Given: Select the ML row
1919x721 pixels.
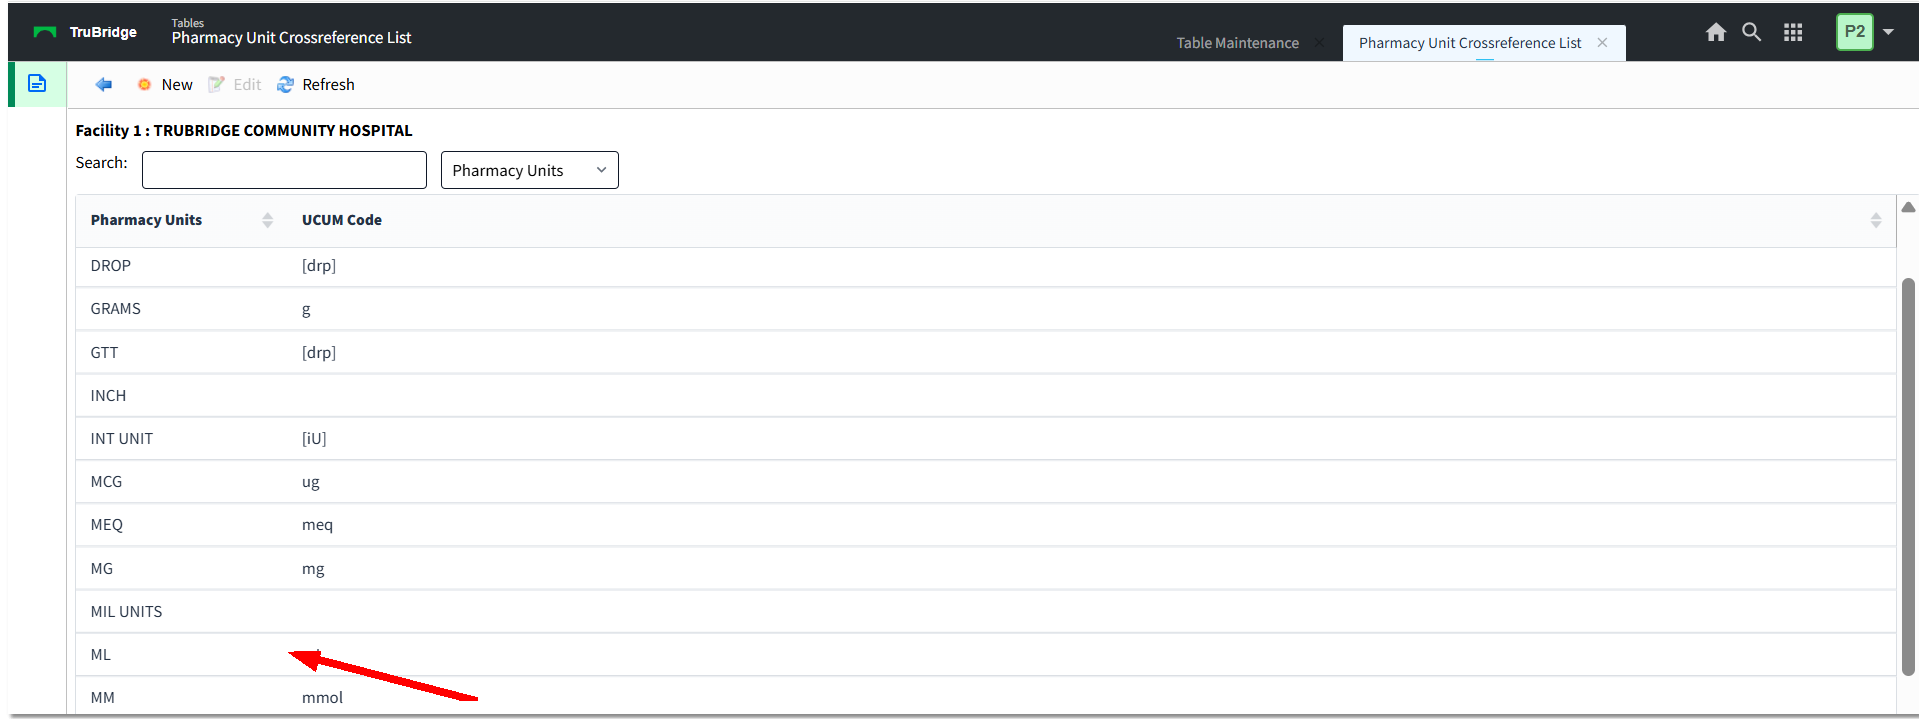Looking at the screenshot, I should click(986, 655).
